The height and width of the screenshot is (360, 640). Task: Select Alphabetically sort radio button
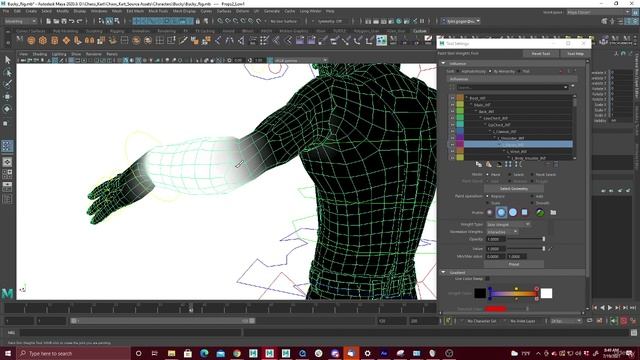coord(458,71)
